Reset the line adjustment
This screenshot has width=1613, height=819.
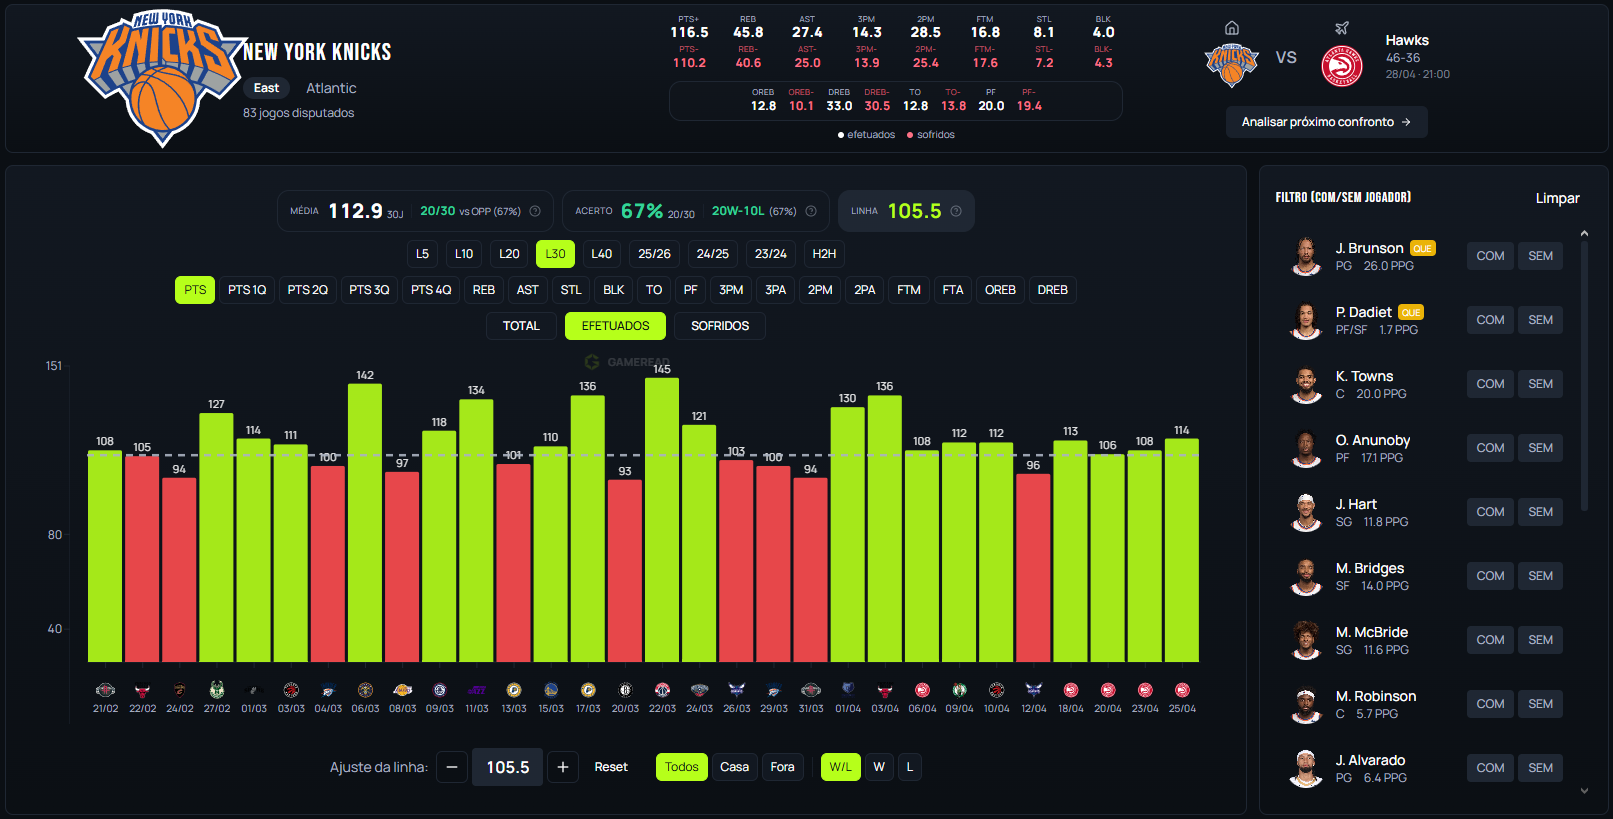point(611,767)
